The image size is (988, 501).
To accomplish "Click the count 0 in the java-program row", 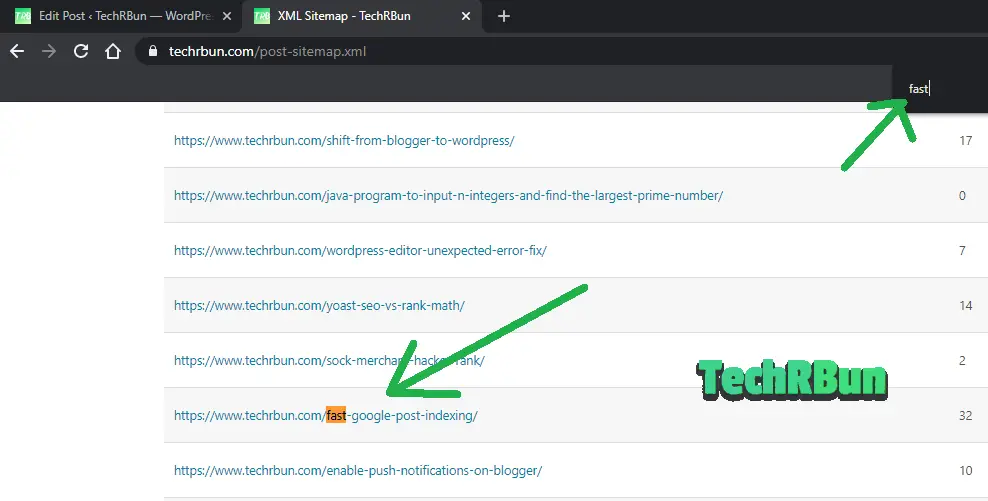I will pyautogui.click(x=962, y=195).
